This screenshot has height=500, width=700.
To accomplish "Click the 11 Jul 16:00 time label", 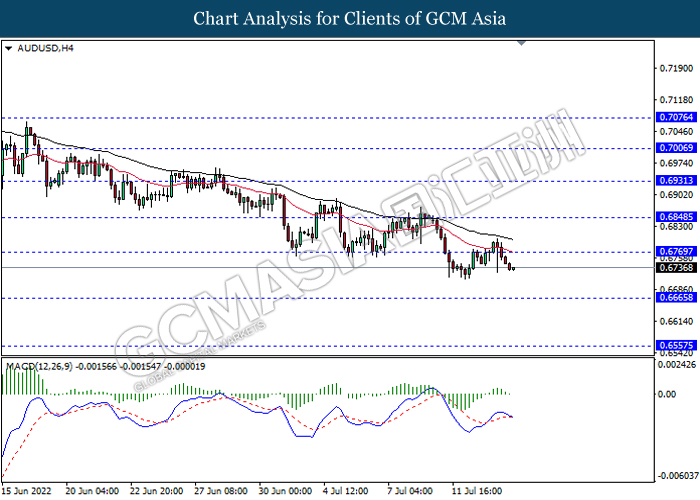I will point(477,491).
